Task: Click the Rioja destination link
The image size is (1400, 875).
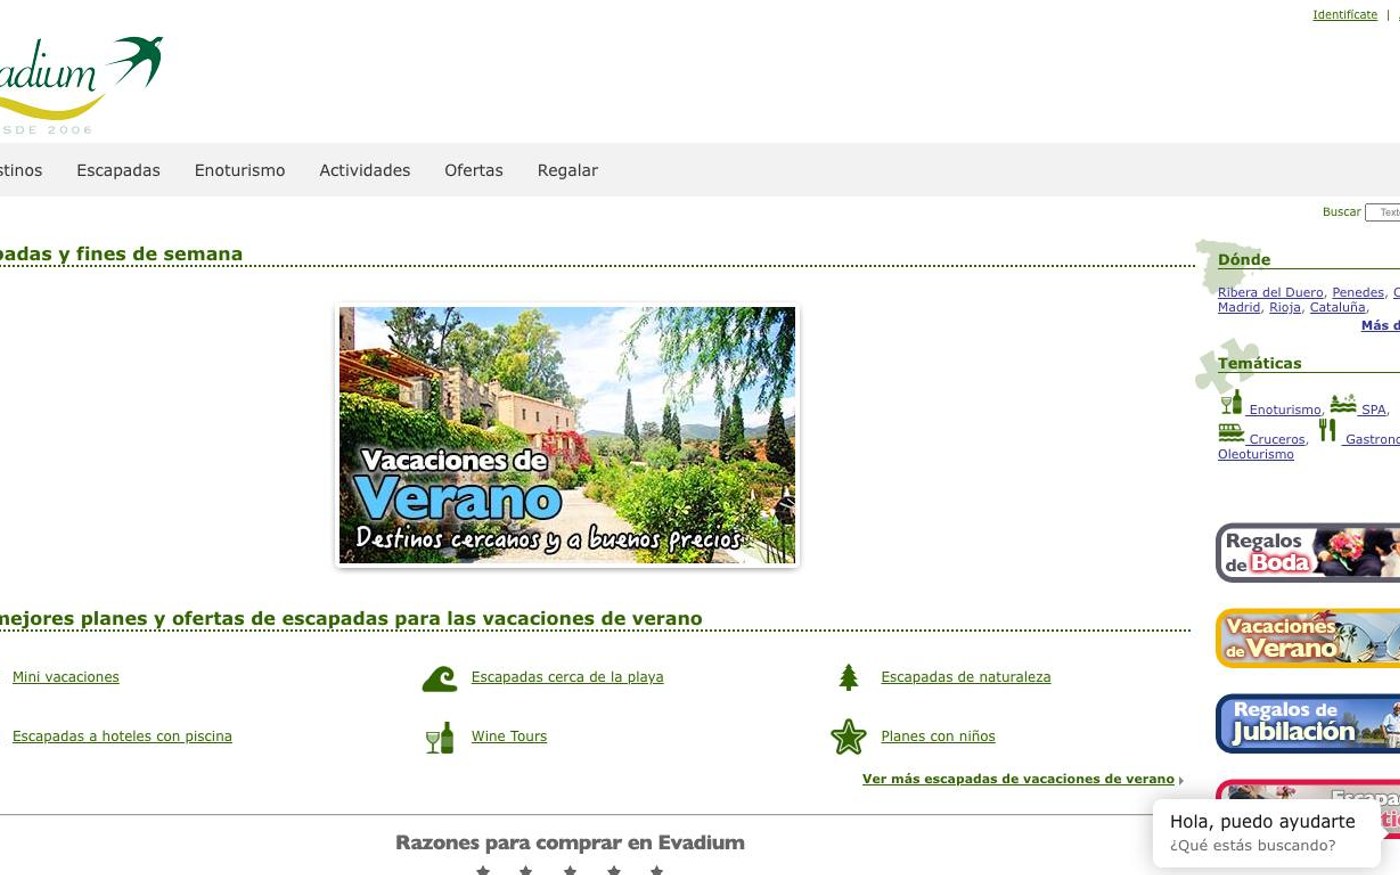Action: click(1285, 308)
